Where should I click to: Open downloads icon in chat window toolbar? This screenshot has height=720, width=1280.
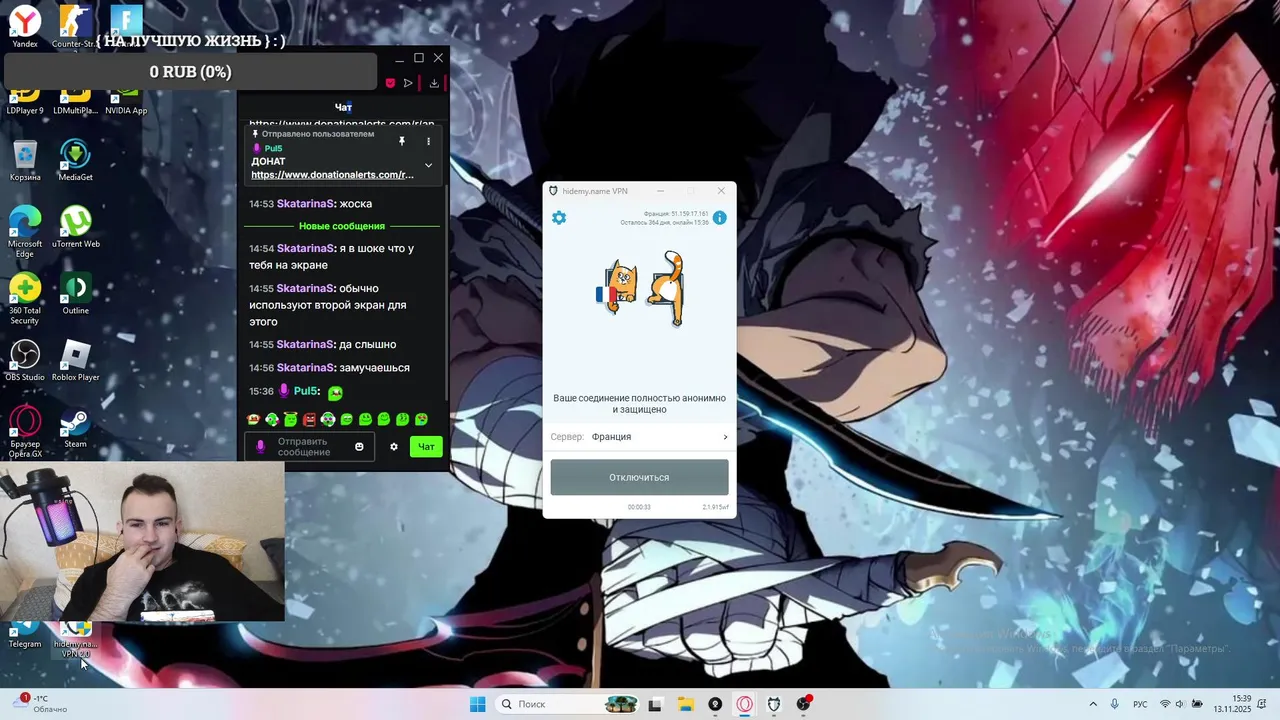[x=434, y=83]
